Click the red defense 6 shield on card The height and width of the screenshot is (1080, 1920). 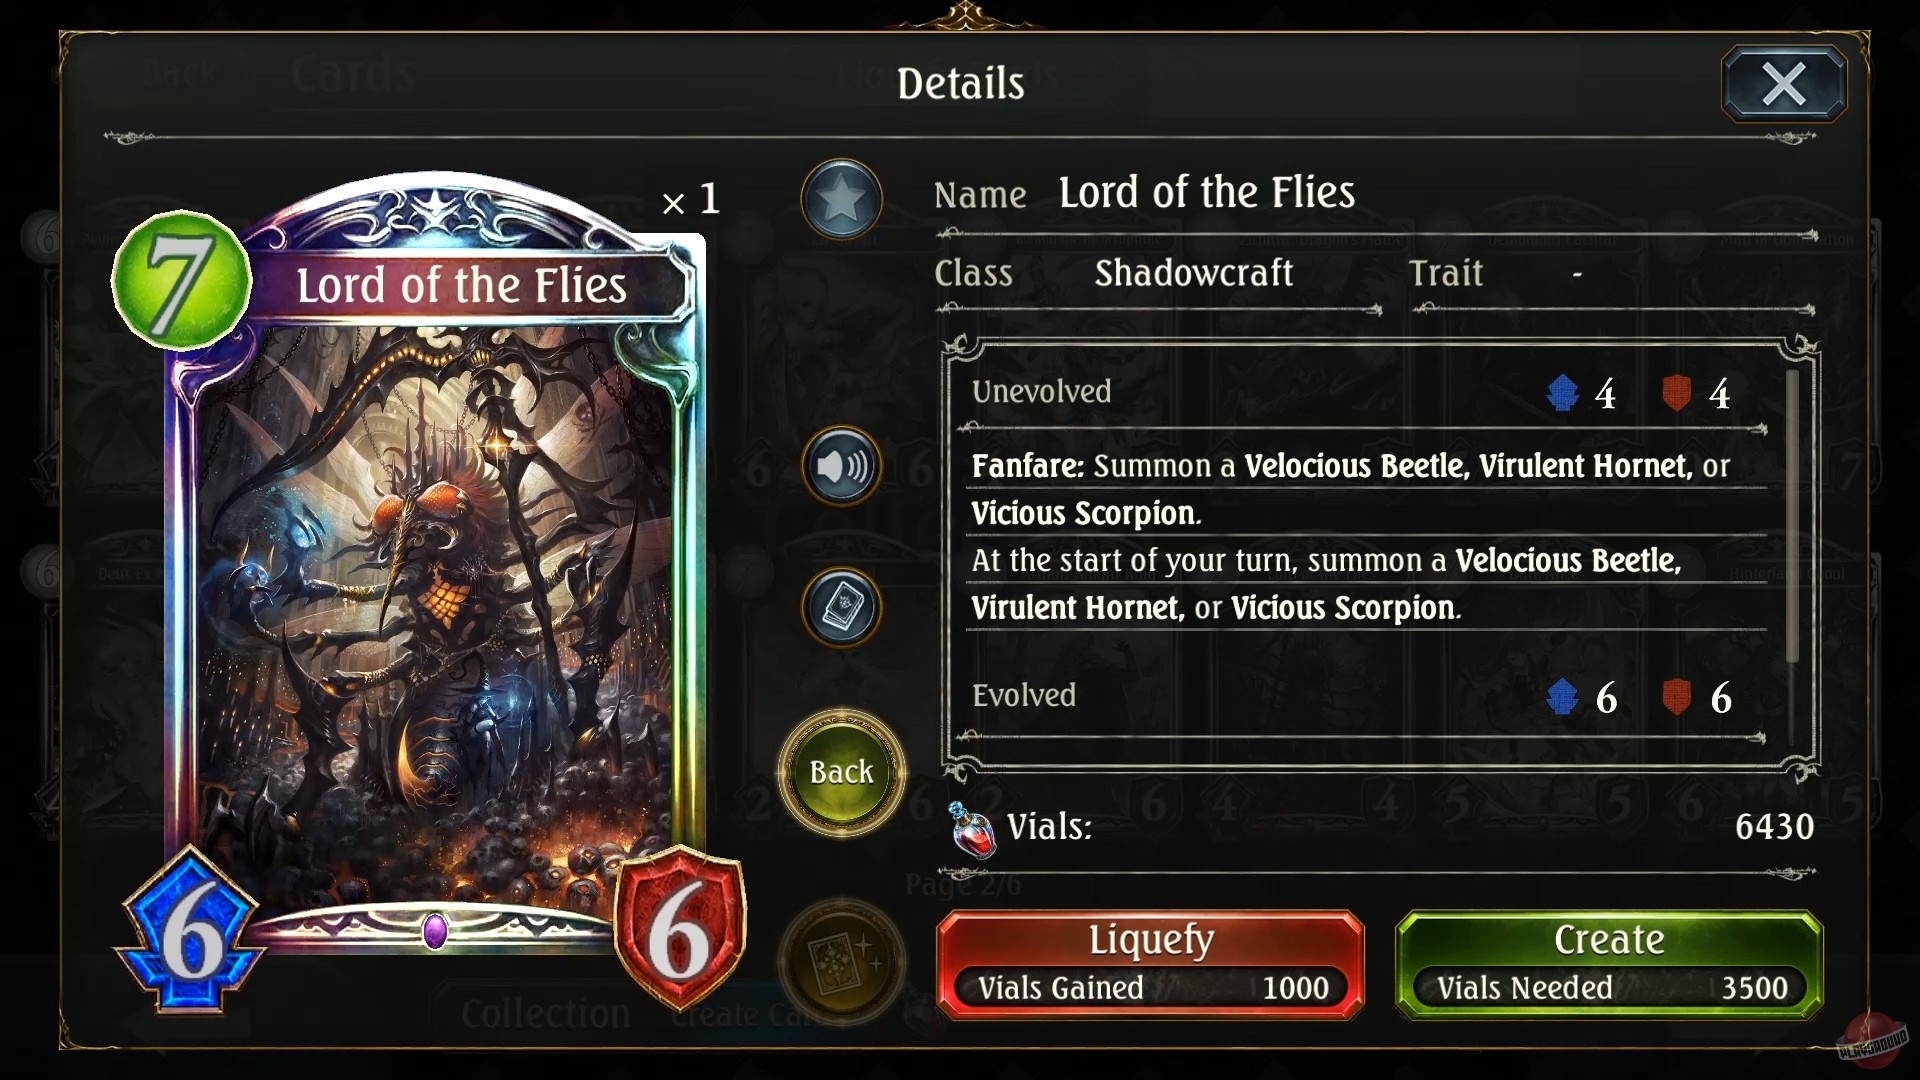(680, 930)
